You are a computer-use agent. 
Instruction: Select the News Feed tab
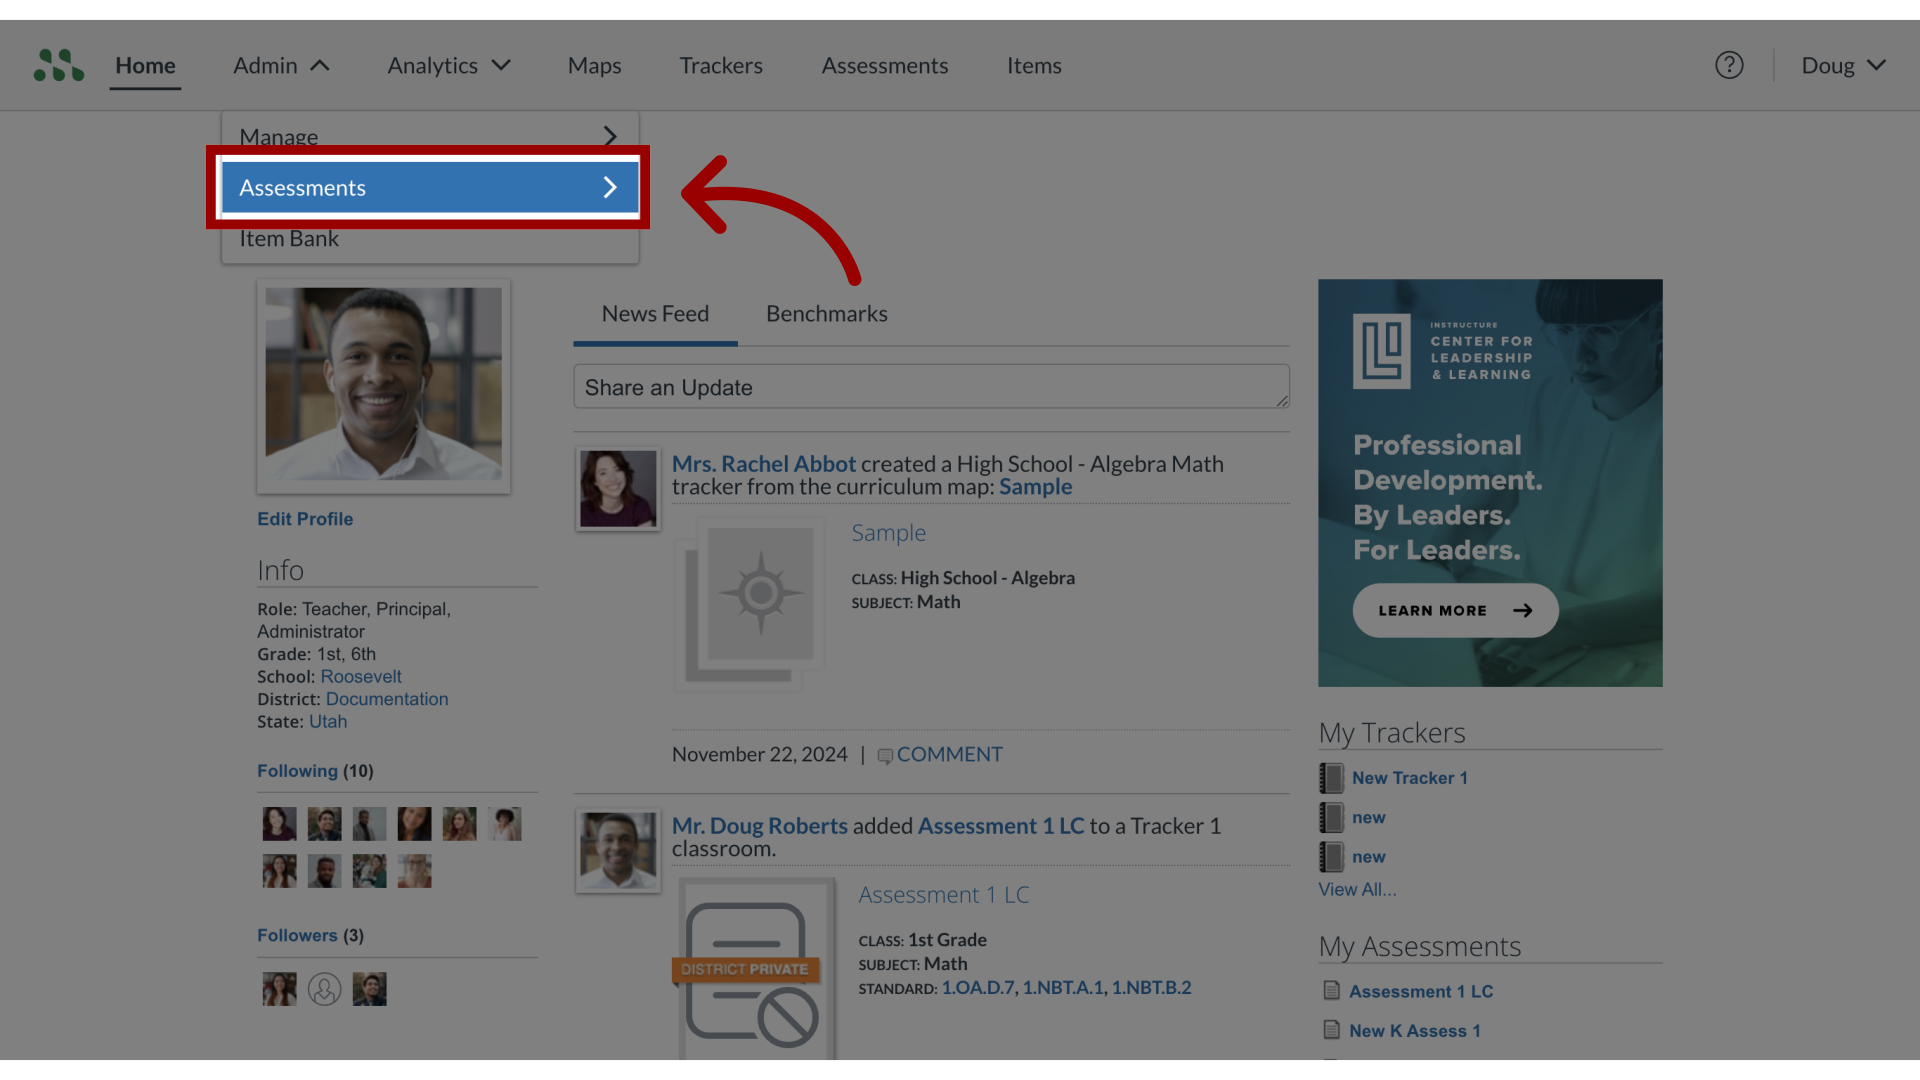655,313
